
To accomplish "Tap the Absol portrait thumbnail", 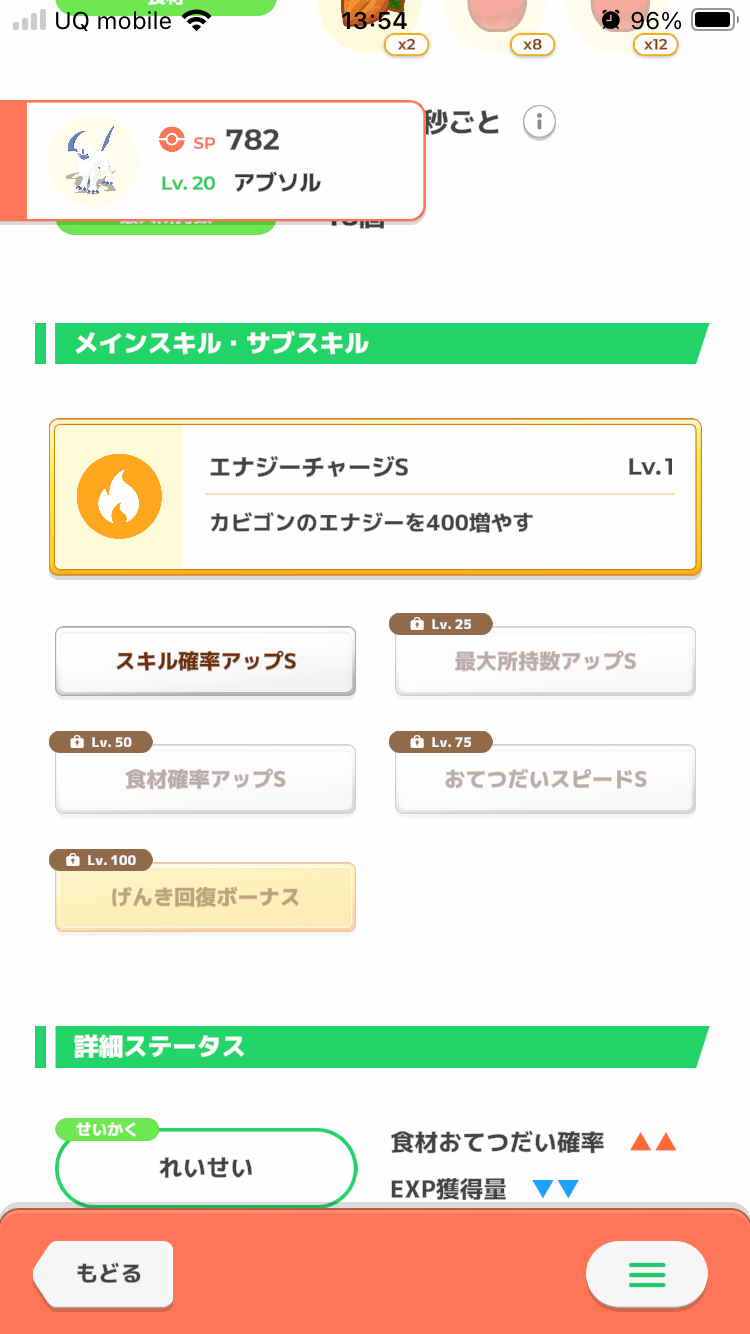I will click(x=92, y=161).
